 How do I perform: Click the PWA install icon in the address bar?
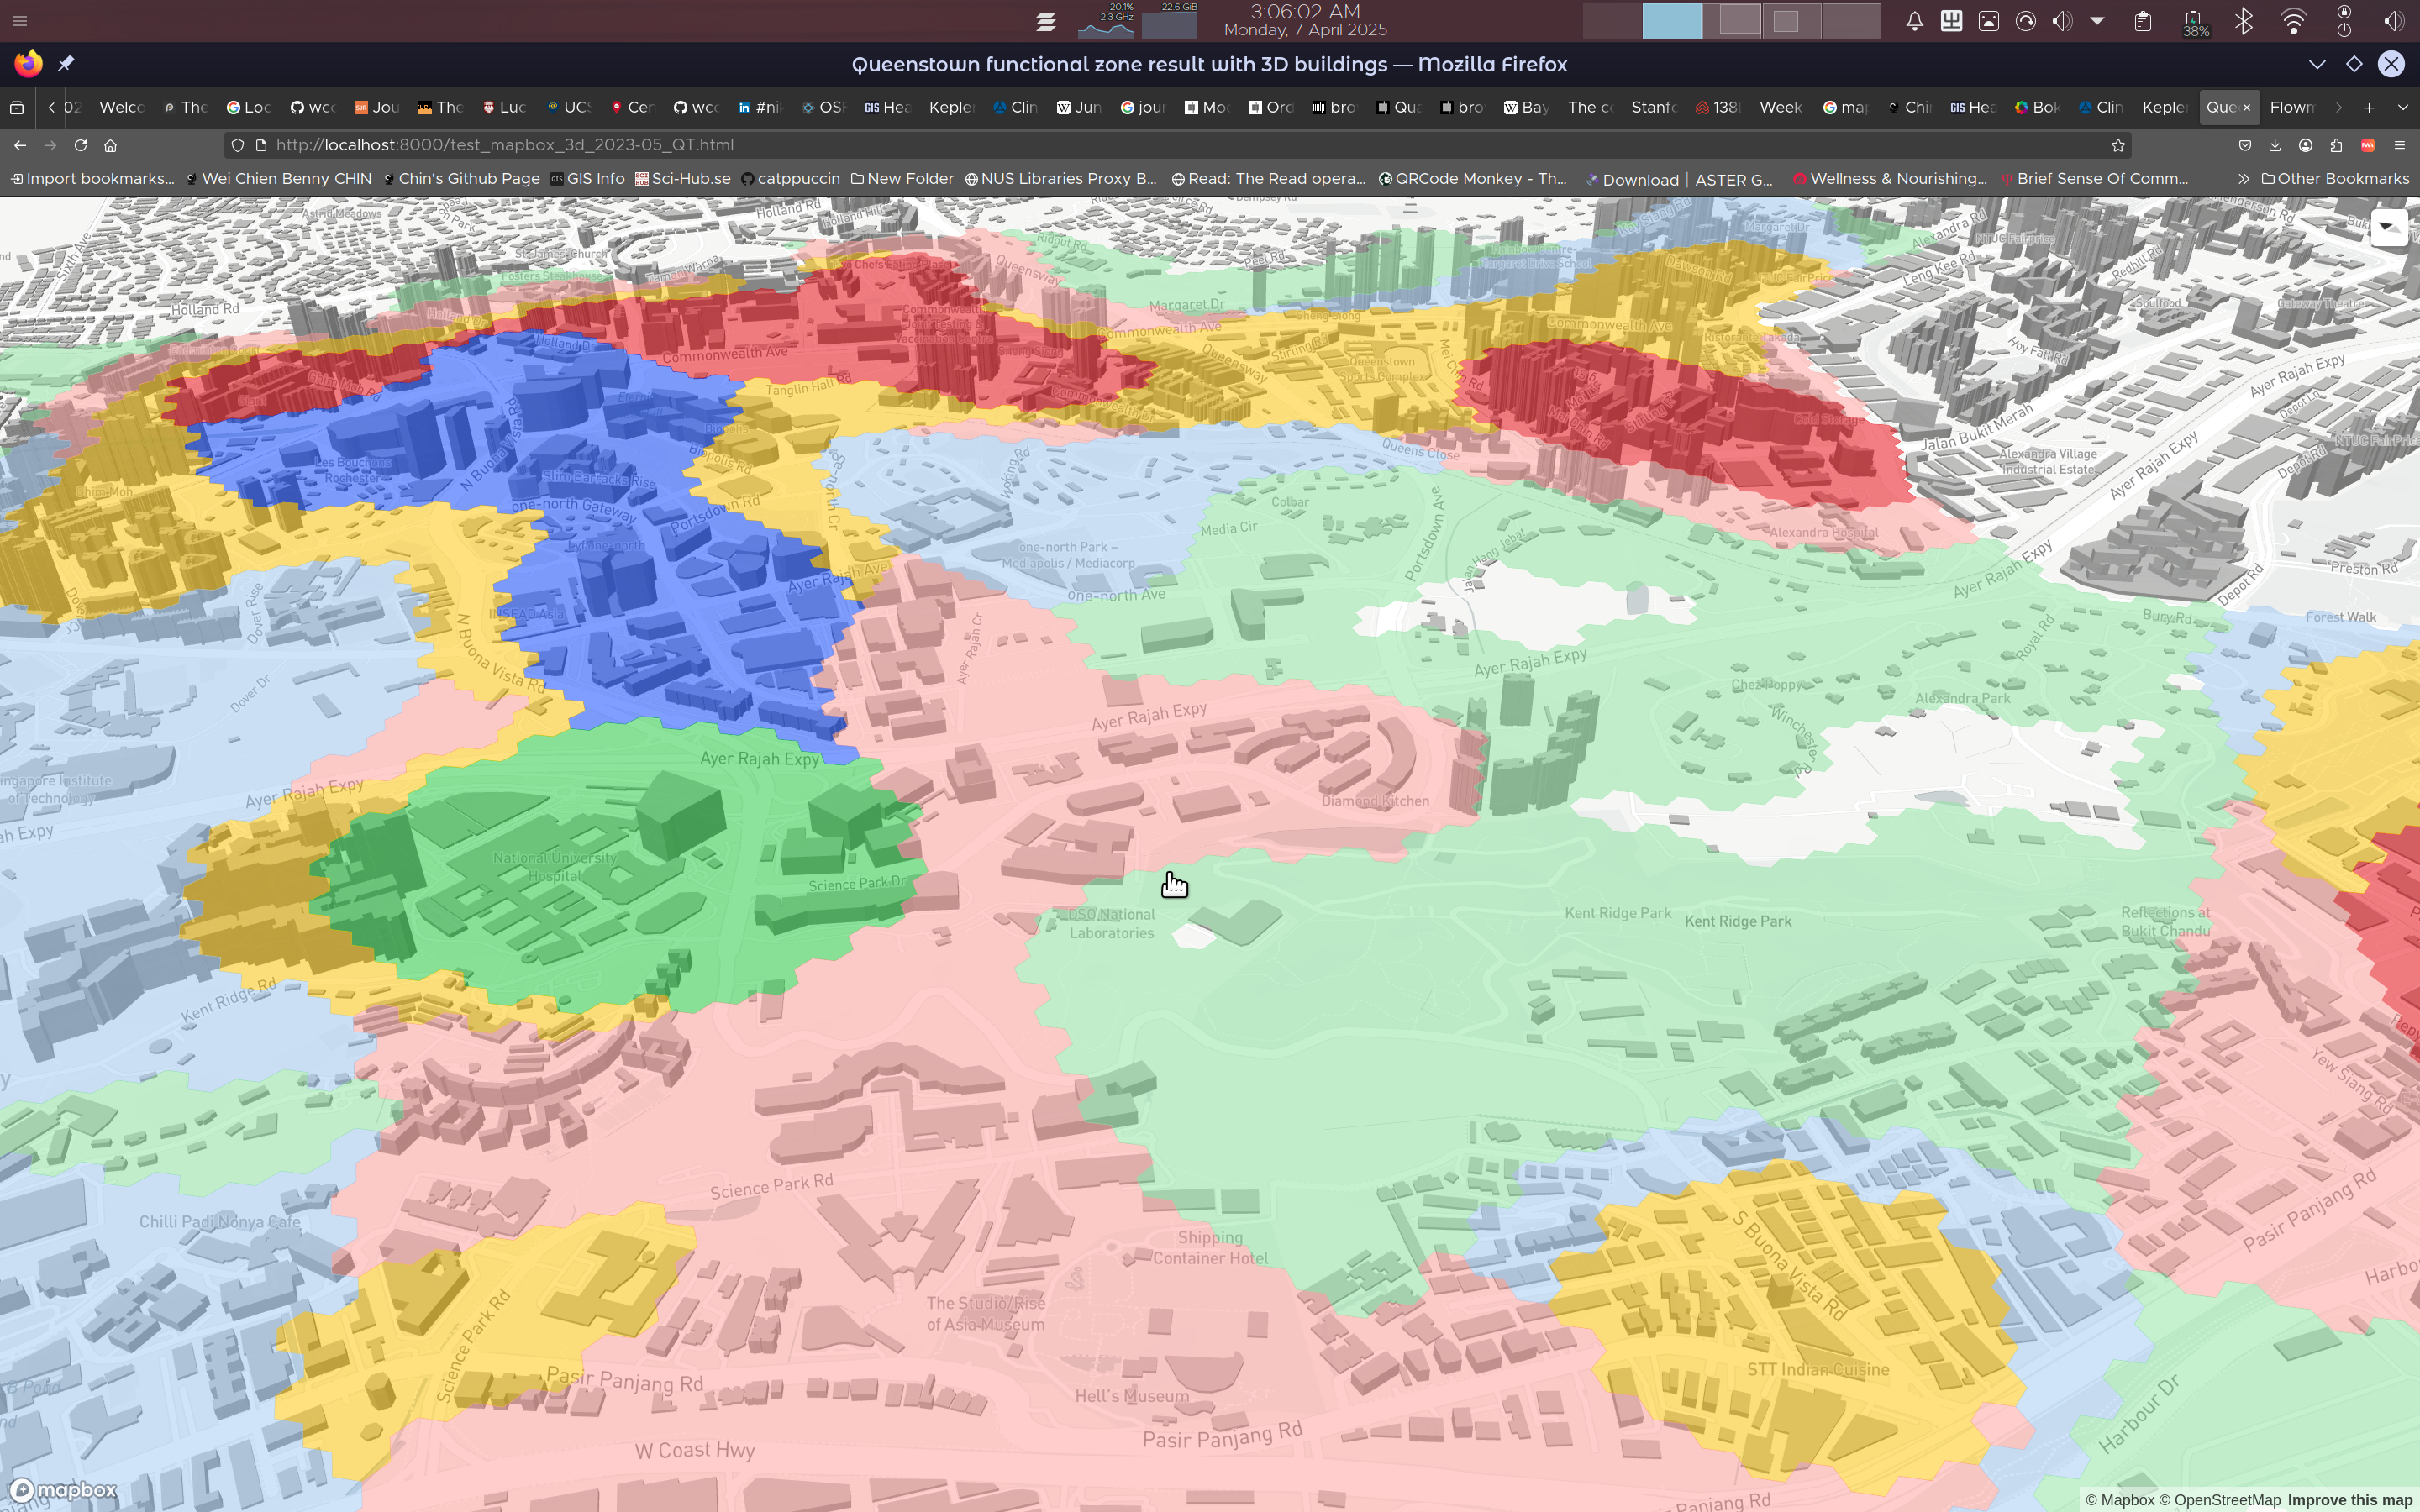2367,146
